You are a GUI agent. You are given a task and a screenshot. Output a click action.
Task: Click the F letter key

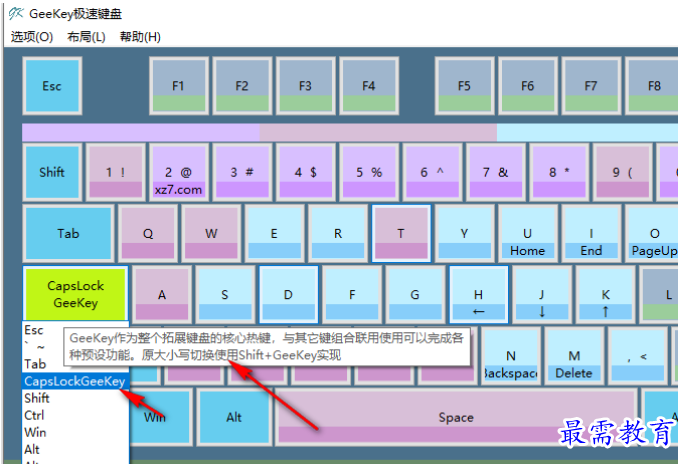click(x=352, y=294)
